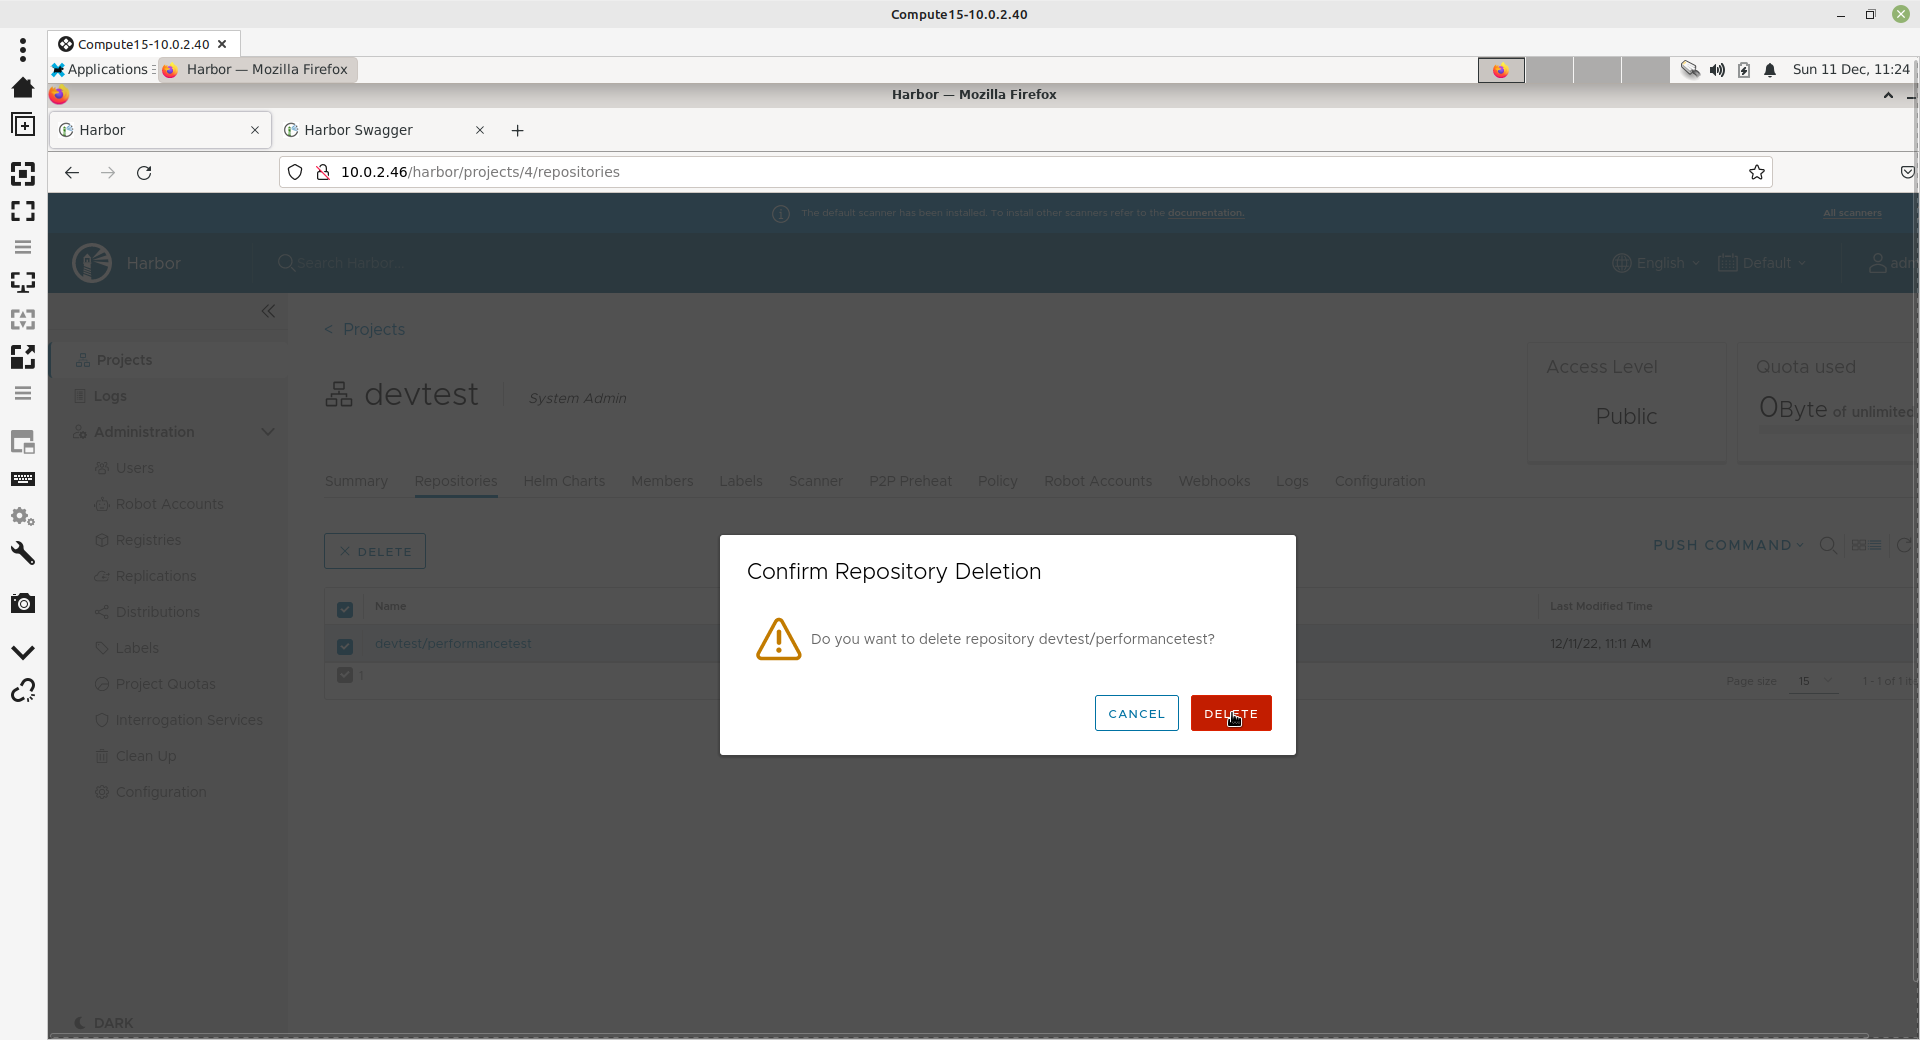1920x1040 pixels.
Task: Open the notification bell in system tray
Action: click(1770, 70)
